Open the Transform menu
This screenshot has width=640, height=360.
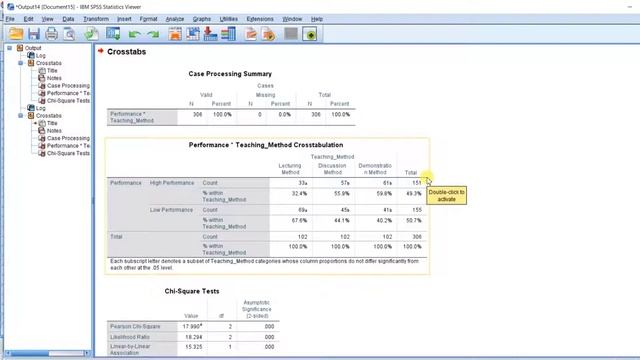[96, 19]
